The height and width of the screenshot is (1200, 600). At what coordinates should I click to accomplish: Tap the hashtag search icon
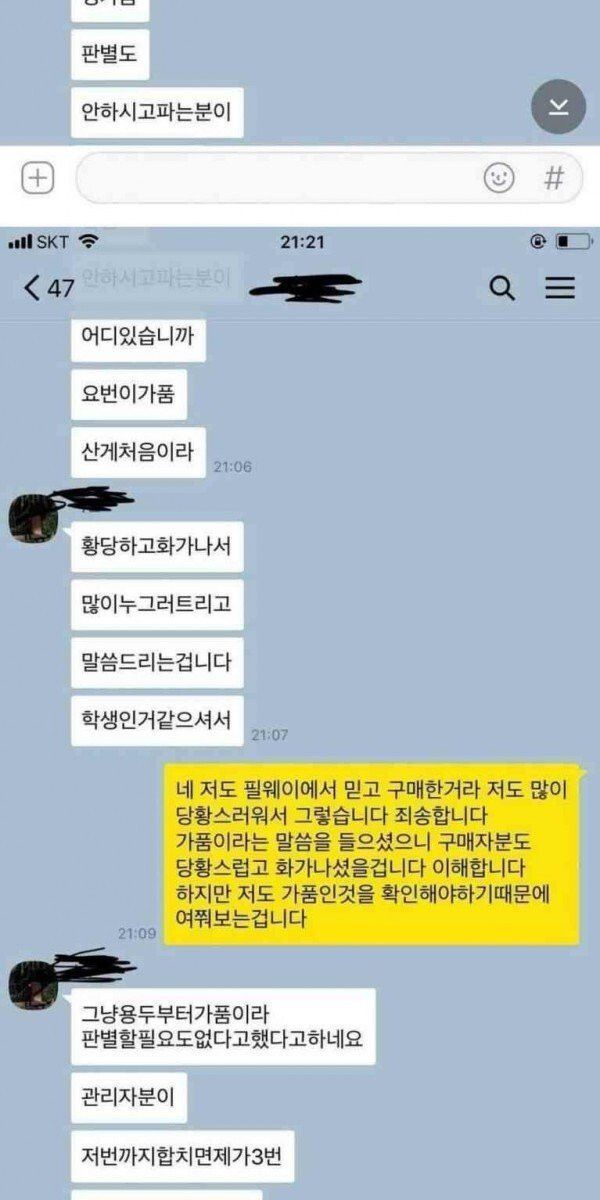(x=553, y=179)
